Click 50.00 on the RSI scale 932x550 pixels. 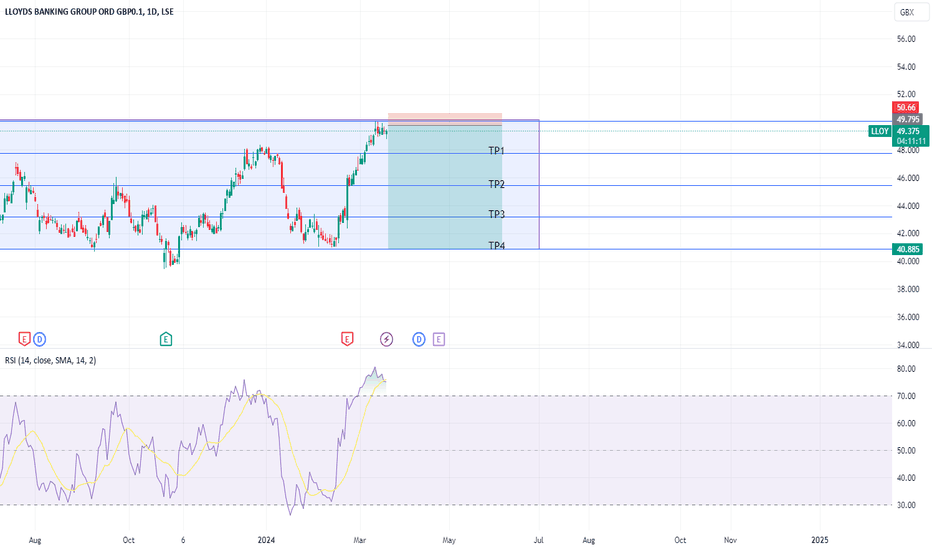(906, 451)
